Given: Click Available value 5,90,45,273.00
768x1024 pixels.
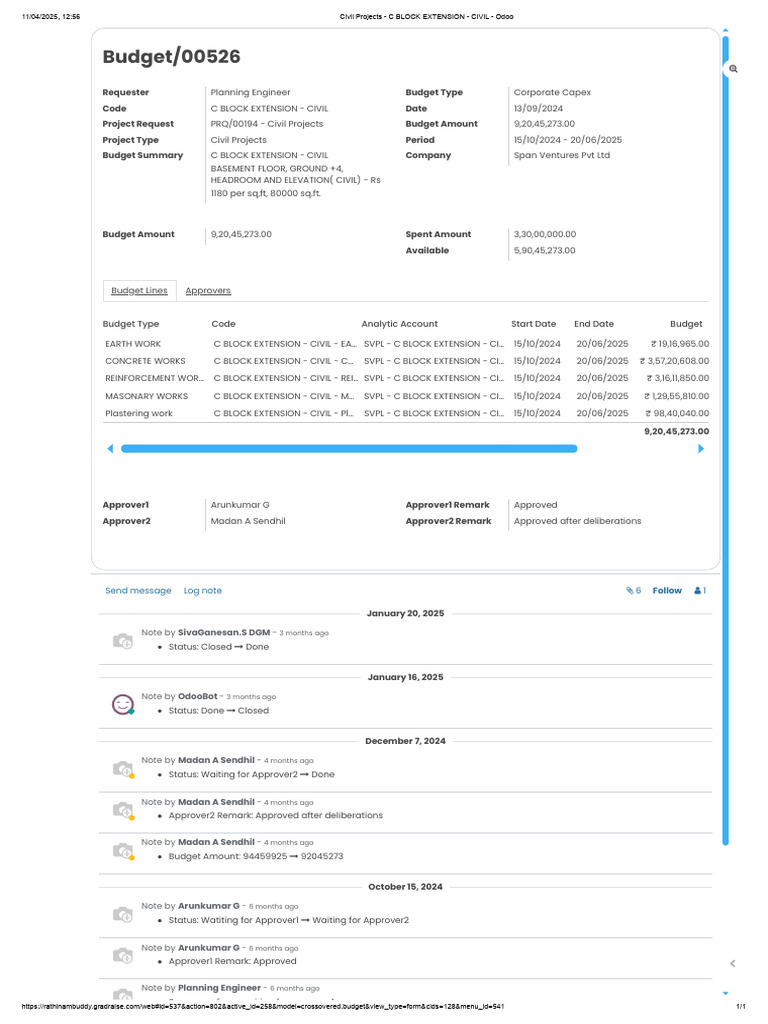Looking at the screenshot, I should (x=544, y=251).
